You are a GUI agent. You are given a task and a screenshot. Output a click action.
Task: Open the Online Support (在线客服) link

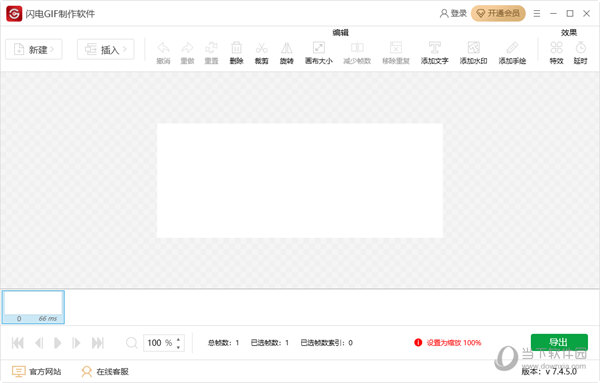105,372
